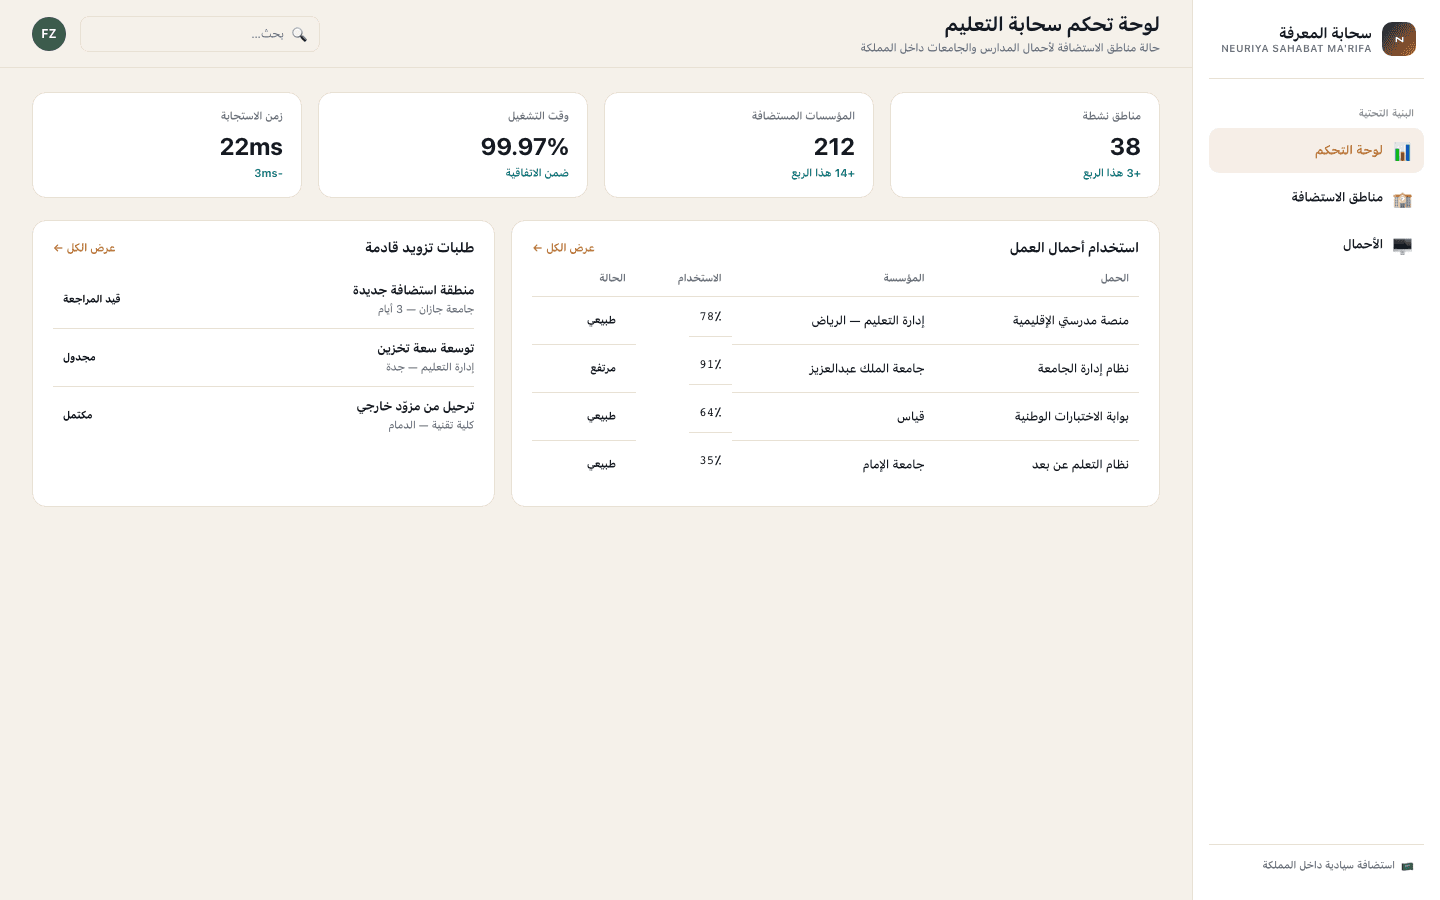This screenshot has height=900, width=1440.
Task: Focus the بحث search field
Action: tap(200, 34)
